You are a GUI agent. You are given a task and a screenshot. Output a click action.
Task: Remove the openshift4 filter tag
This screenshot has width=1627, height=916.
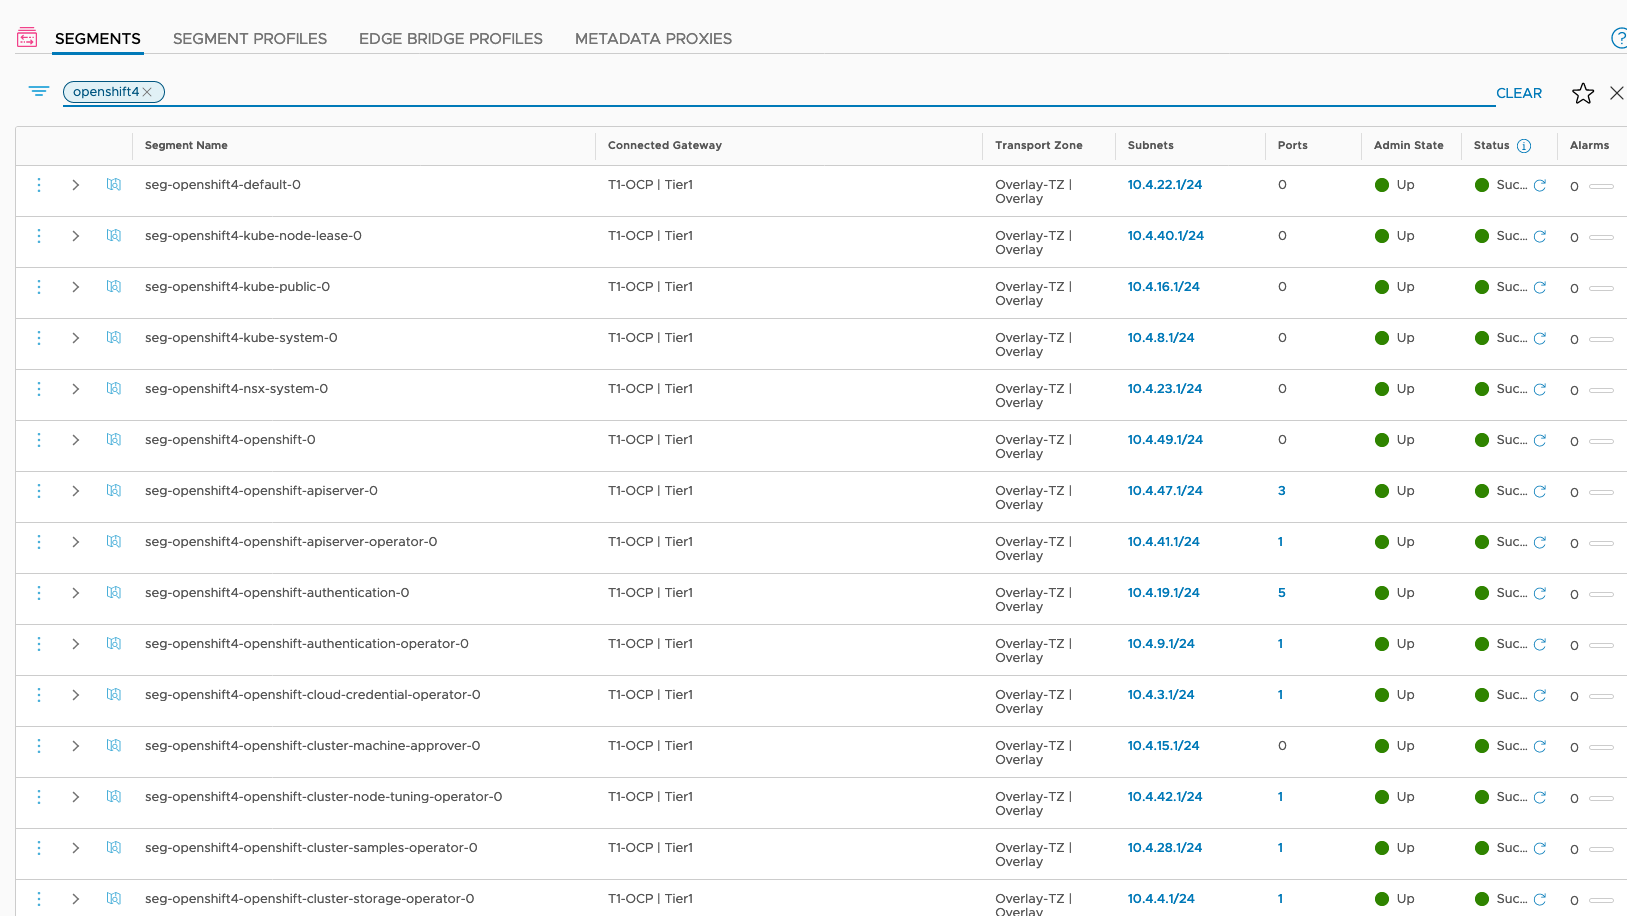pyautogui.click(x=147, y=92)
